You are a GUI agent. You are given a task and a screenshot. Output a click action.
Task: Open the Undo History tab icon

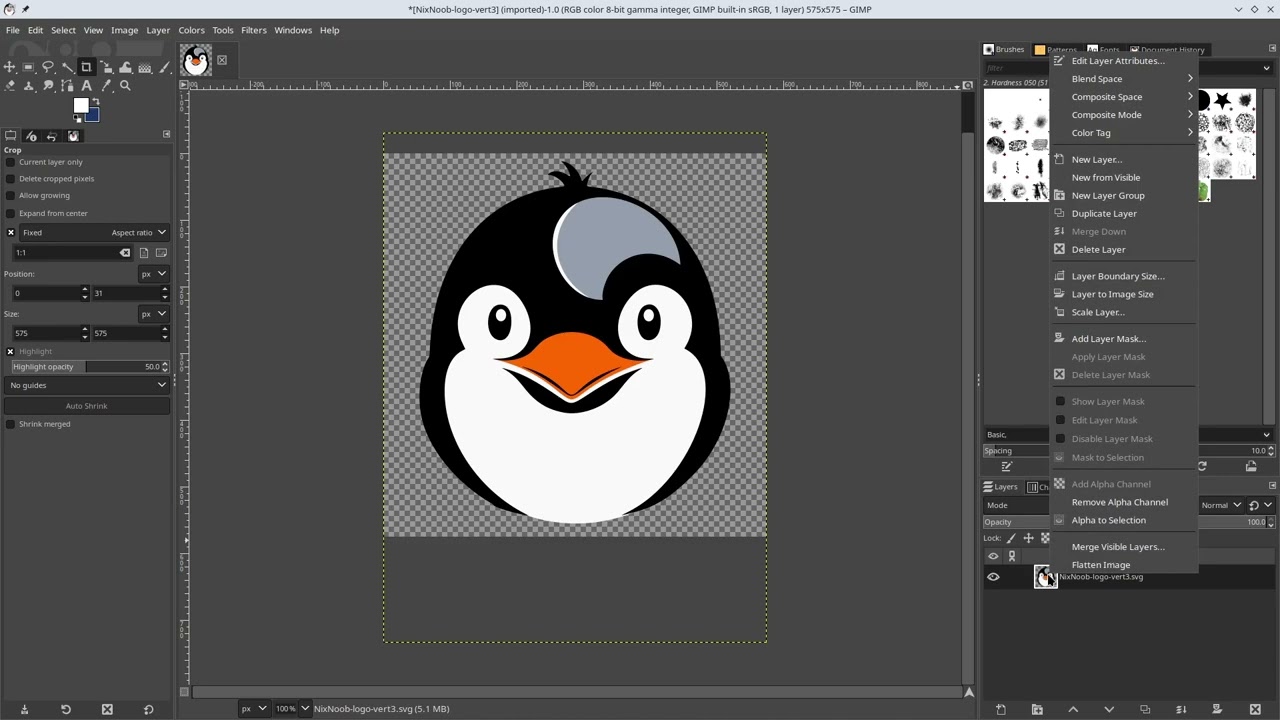52,136
